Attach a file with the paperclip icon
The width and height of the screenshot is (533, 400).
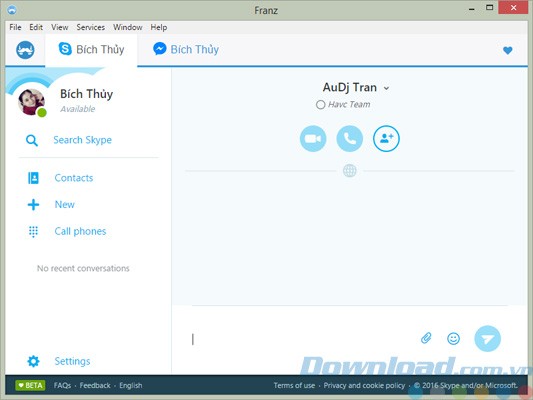(426, 338)
